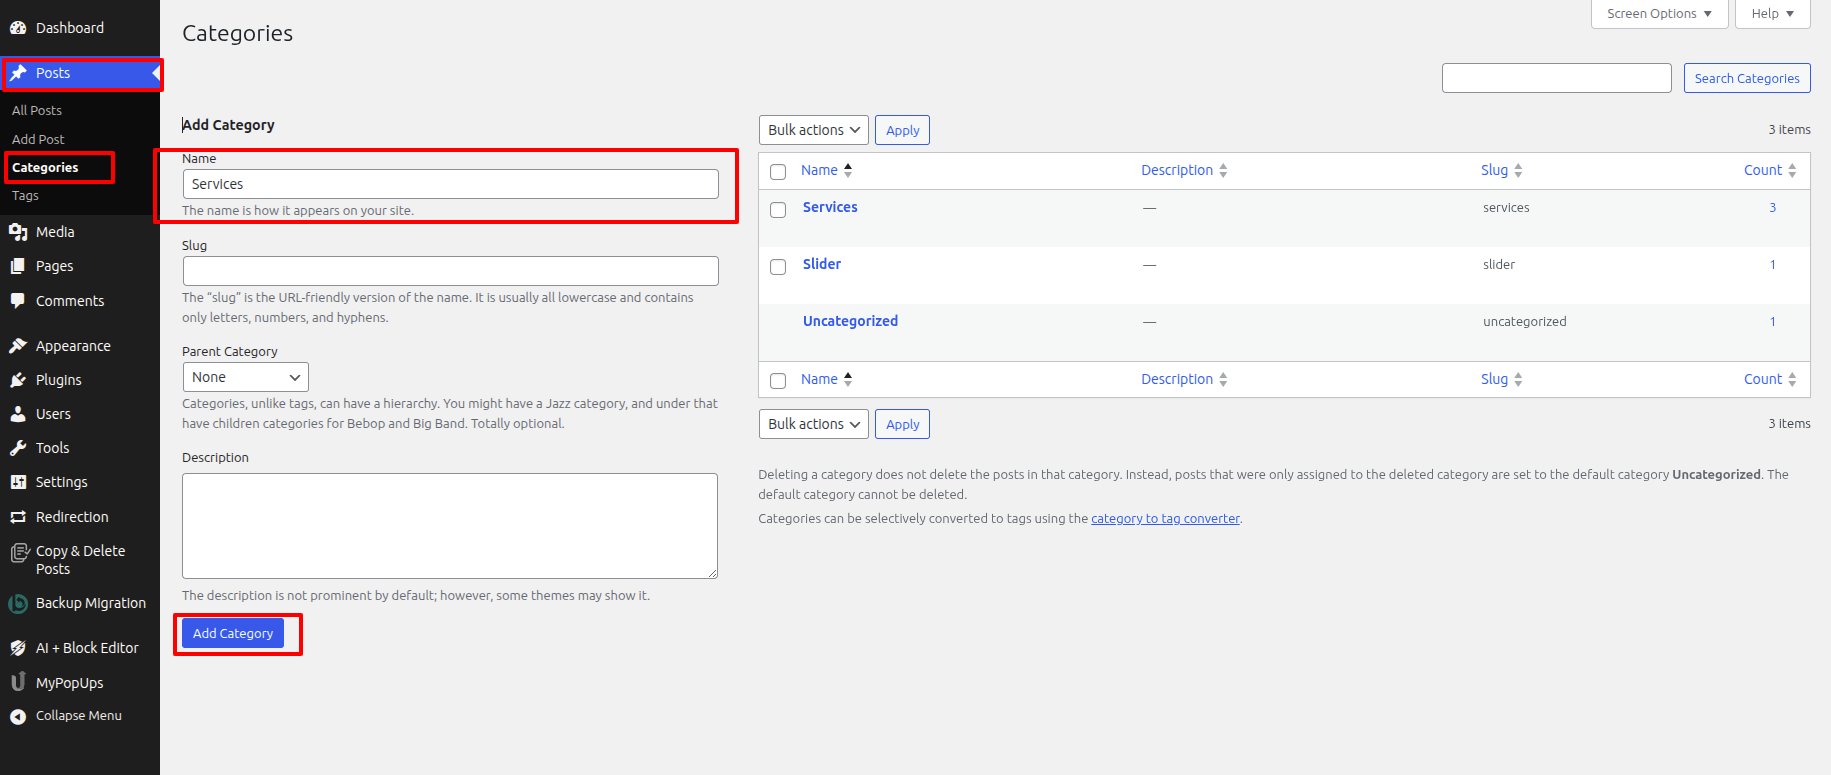The width and height of the screenshot is (1831, 775).
Task: Open the top Bulk actions dropdown
Action: [813, 130]
